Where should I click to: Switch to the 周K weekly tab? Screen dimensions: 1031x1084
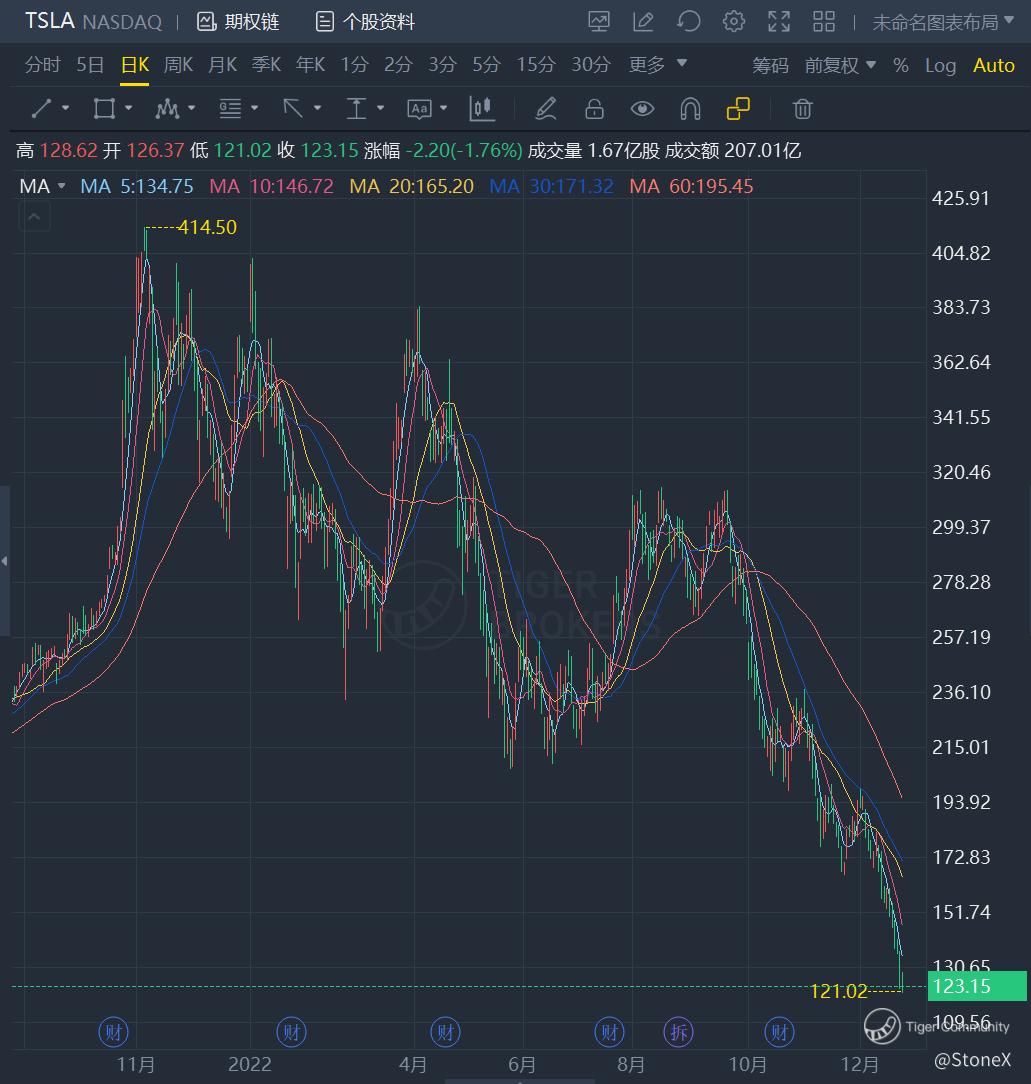pos(178,65)
